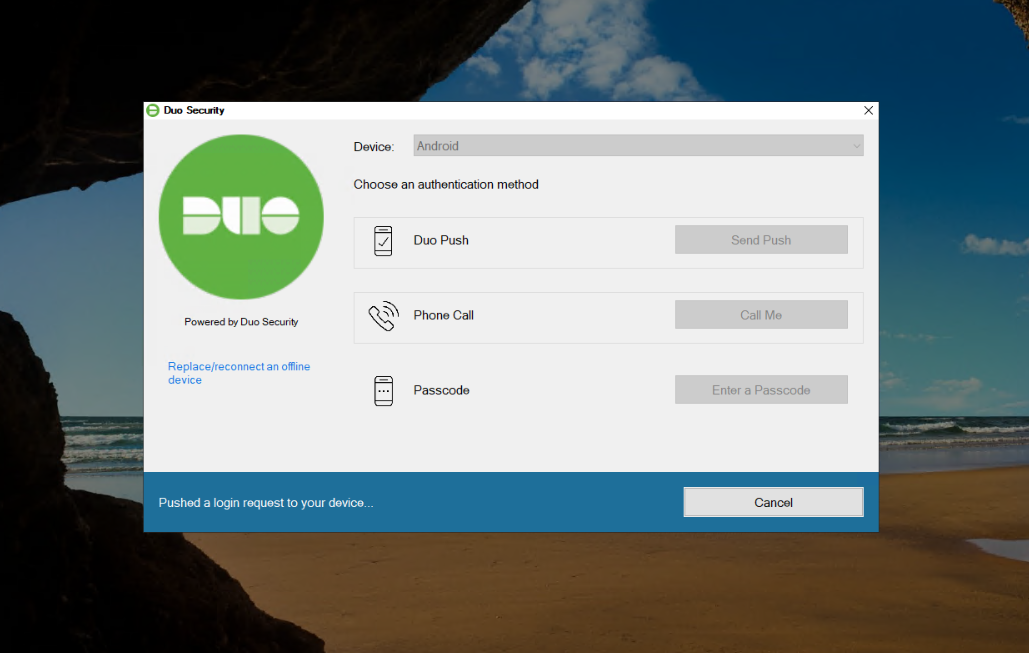Click the Choose an authentication method heading
Image resolution: width=1029 pixels, height=653 pixels.
446,185
